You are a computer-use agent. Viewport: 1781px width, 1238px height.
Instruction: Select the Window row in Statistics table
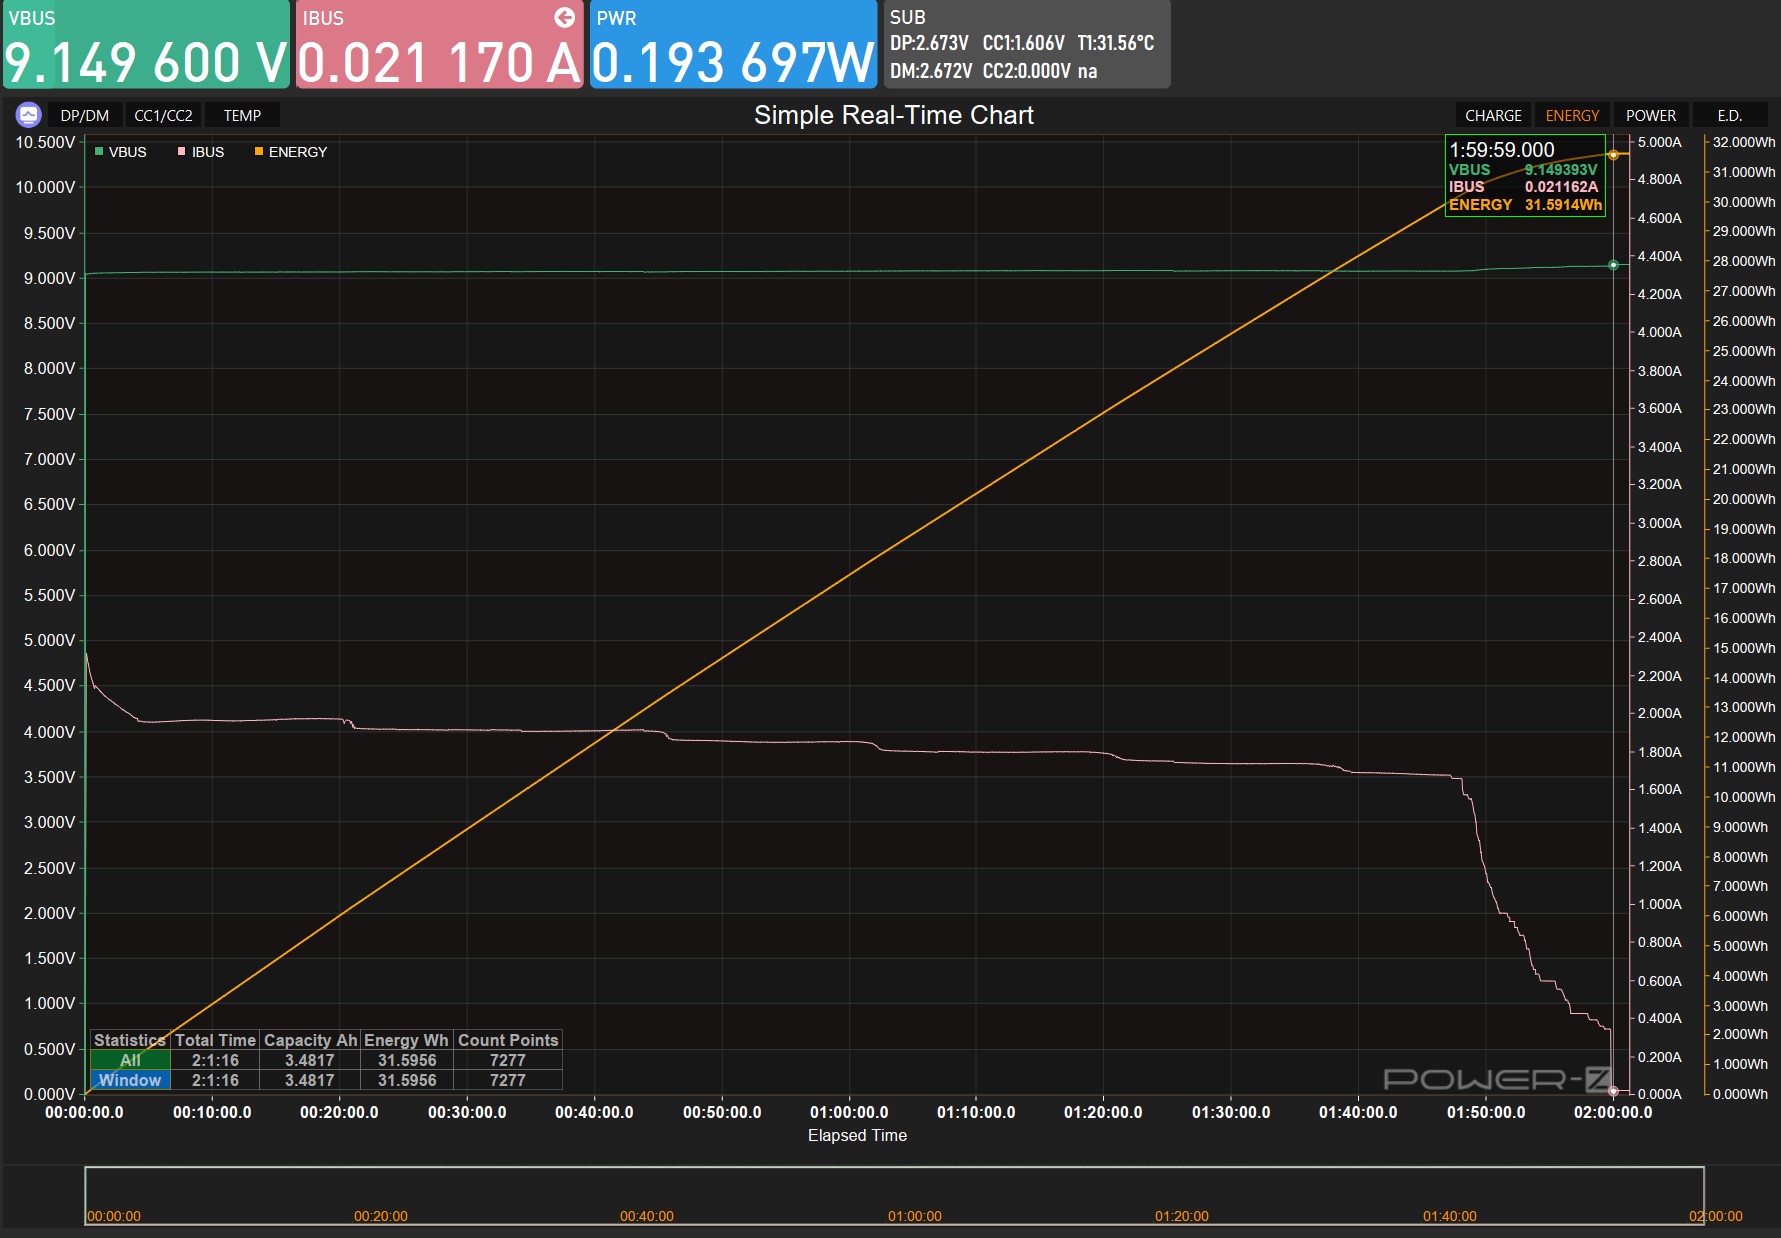(x=130, y=1080)
